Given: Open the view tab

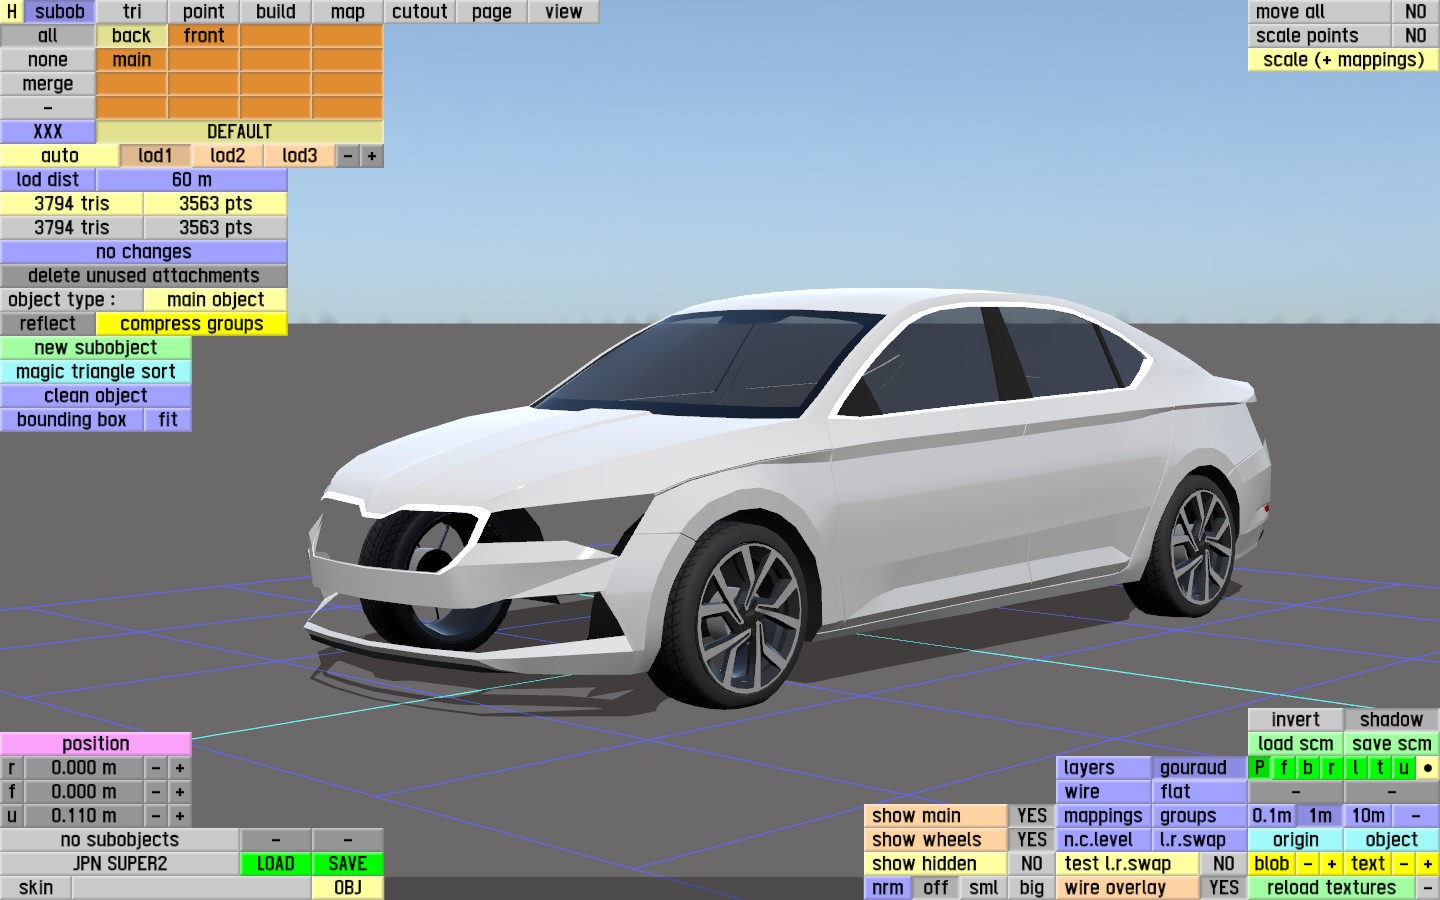Looking at the screenshot, I should [x=564, y=12].
